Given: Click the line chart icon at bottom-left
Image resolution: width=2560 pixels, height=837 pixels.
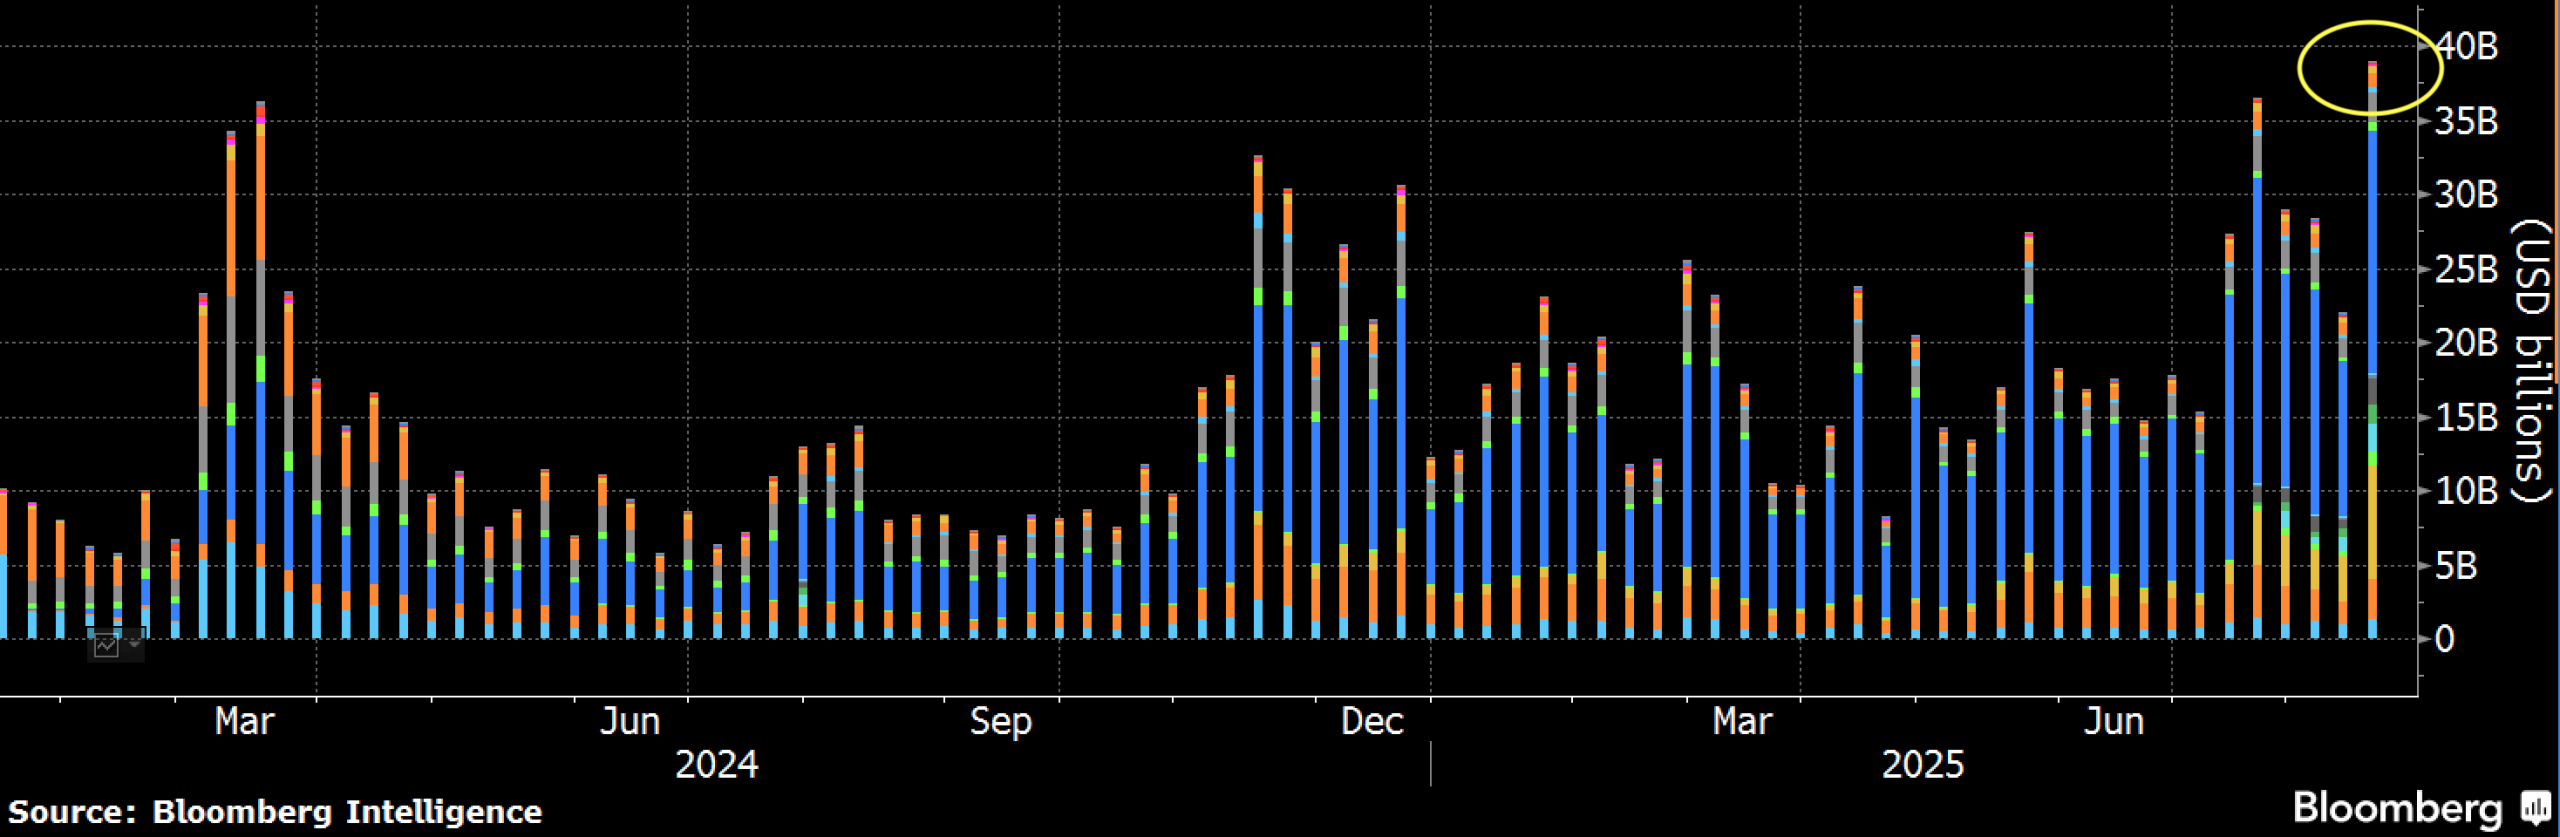Looking at the screenshot, I should coord(106,645).
